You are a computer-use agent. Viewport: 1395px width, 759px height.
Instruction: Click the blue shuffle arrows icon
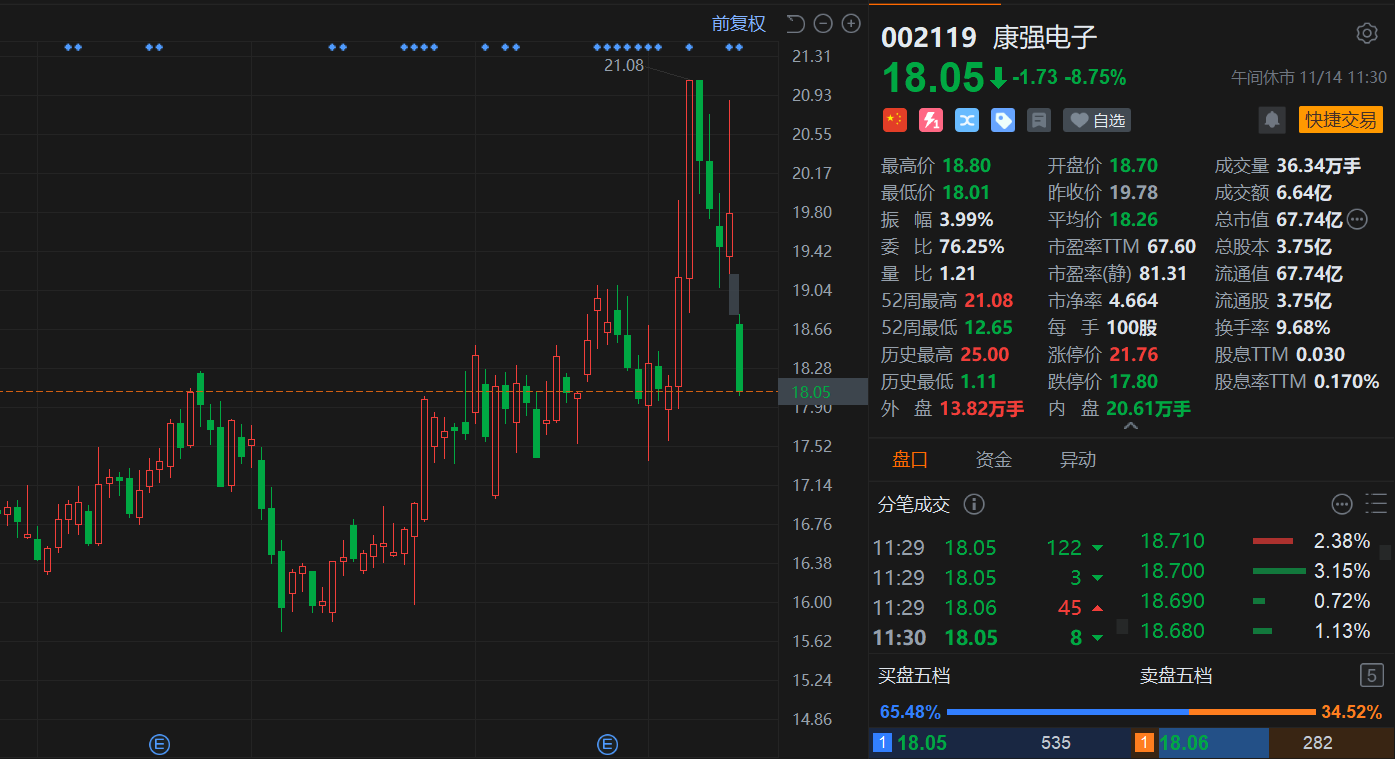tap(967, 120)
